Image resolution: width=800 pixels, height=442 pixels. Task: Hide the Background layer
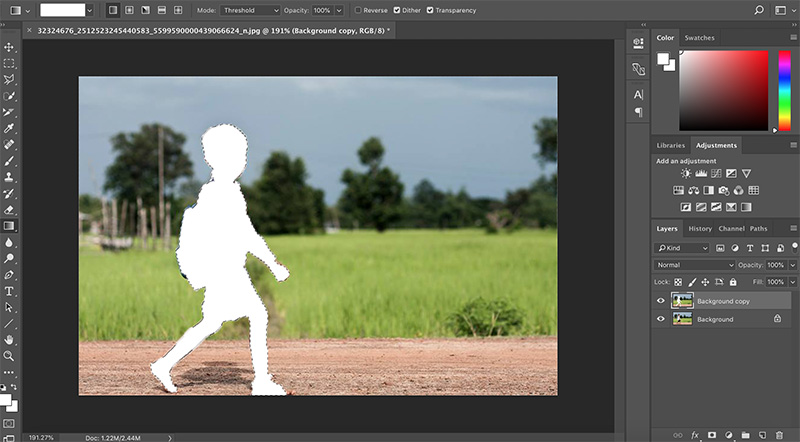point(661,319)
